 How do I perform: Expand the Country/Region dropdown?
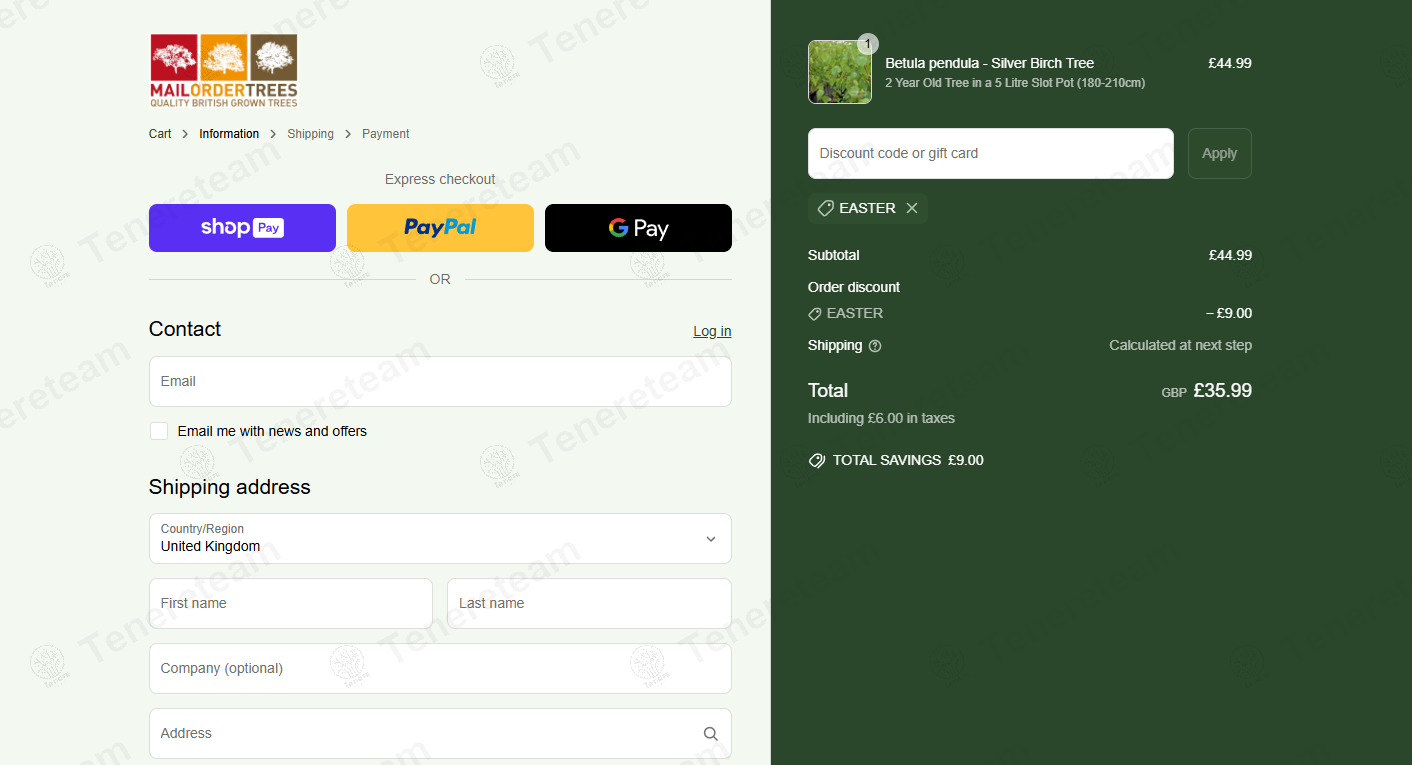tap(440, 539)
